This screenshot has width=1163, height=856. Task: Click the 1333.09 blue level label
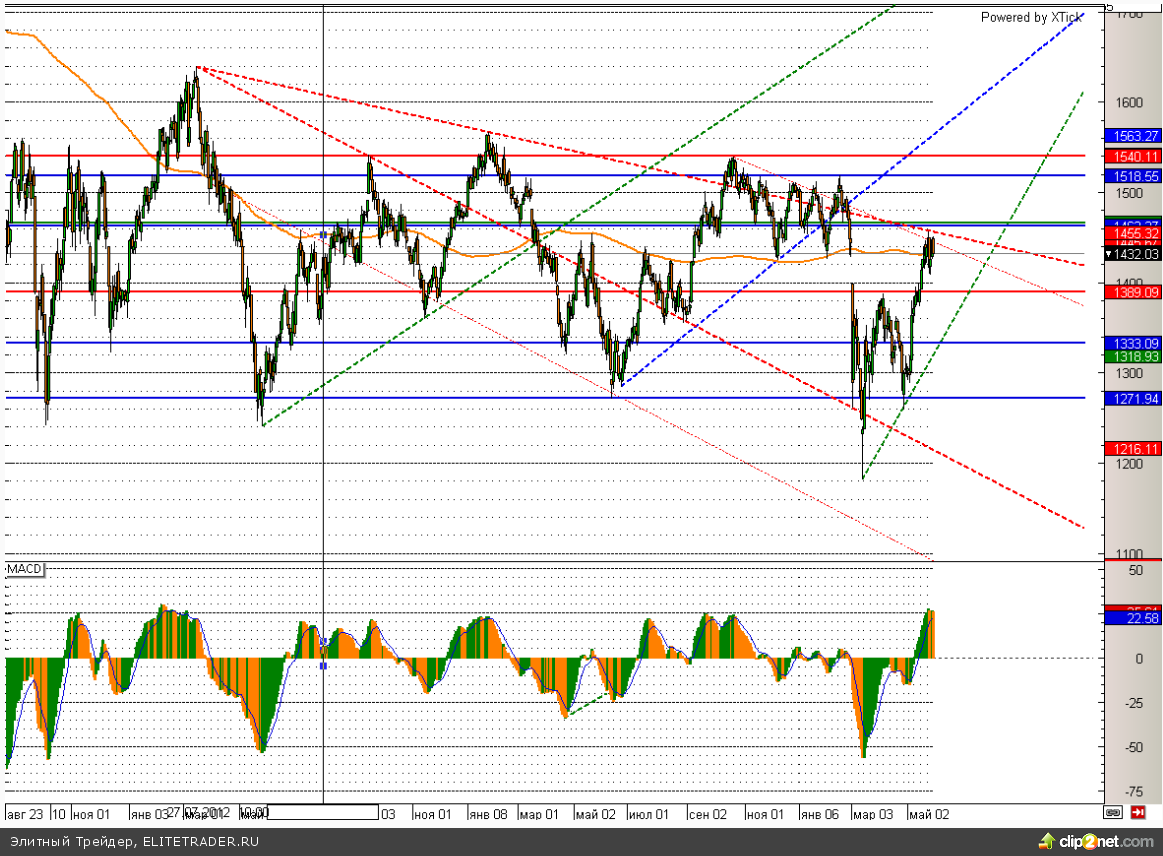1131,342
